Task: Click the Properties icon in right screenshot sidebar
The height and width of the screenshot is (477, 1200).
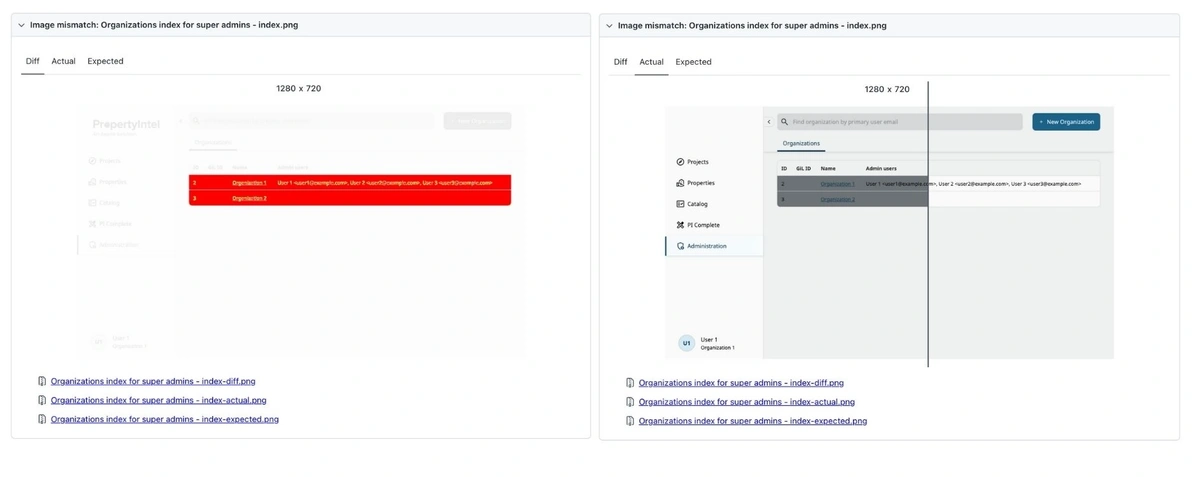Action: click(680, 183)
